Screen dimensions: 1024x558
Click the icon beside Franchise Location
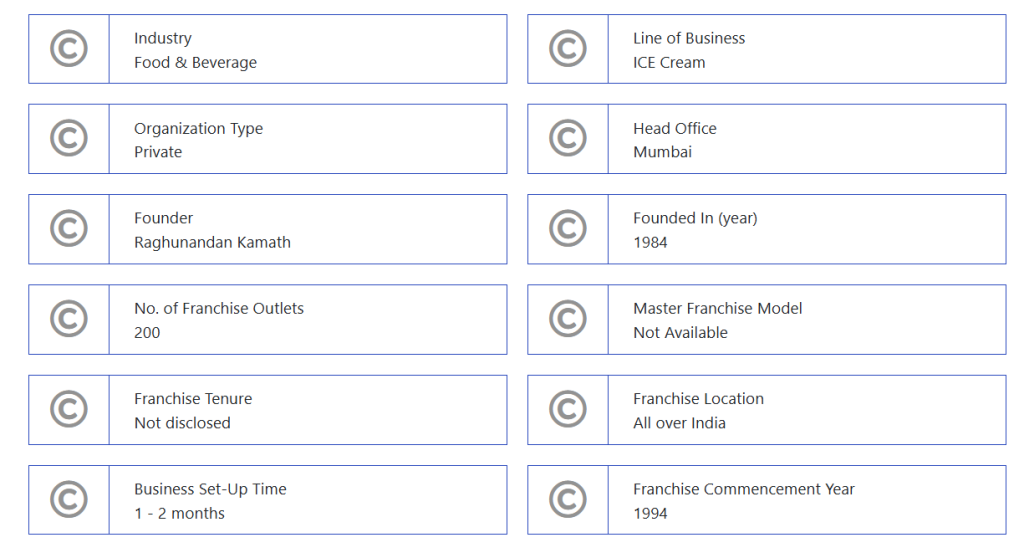pyautogui.click(x=568, y=409)
